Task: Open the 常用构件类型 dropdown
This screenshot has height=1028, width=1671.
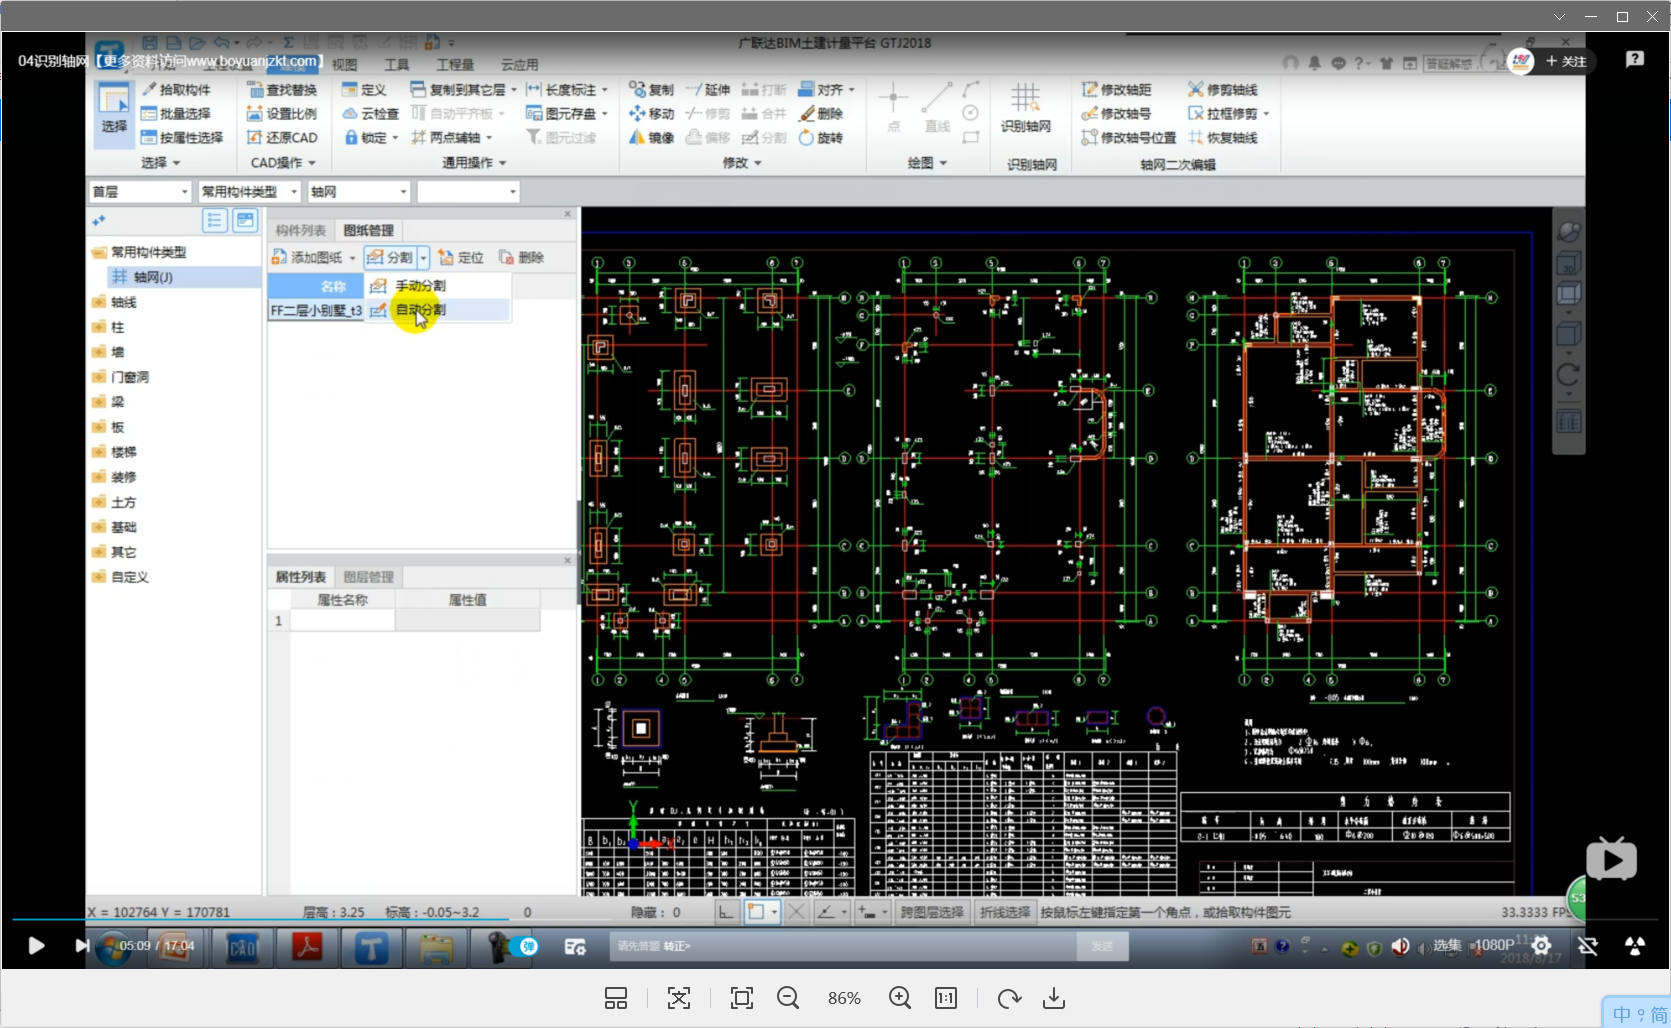Action: [249, 192]
